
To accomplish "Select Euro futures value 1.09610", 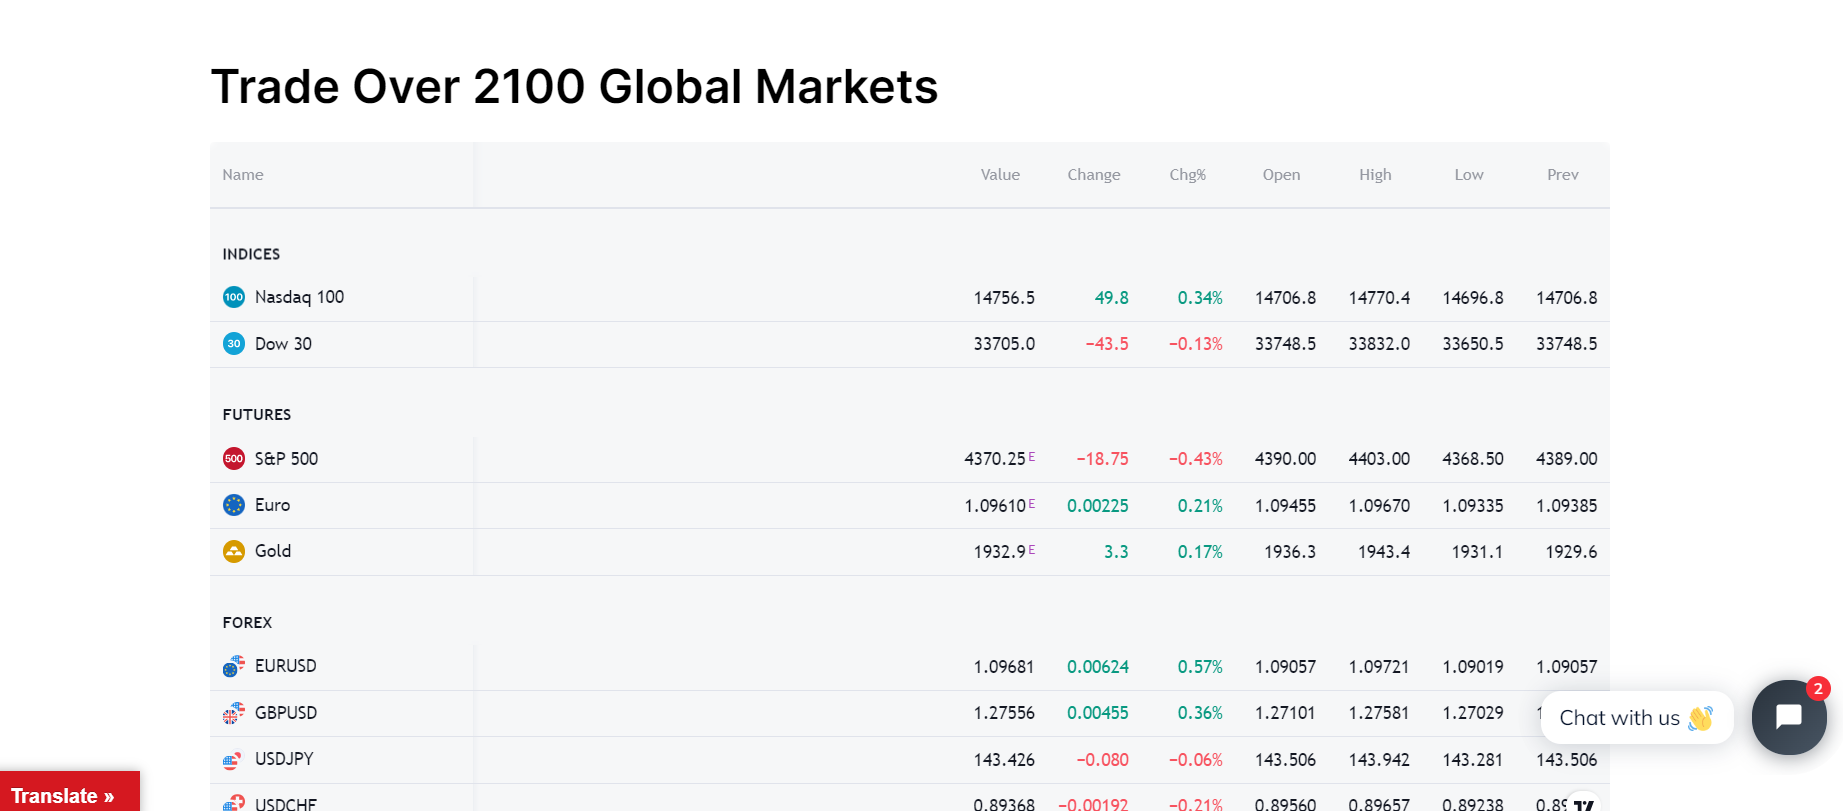I will pos(995,506).
